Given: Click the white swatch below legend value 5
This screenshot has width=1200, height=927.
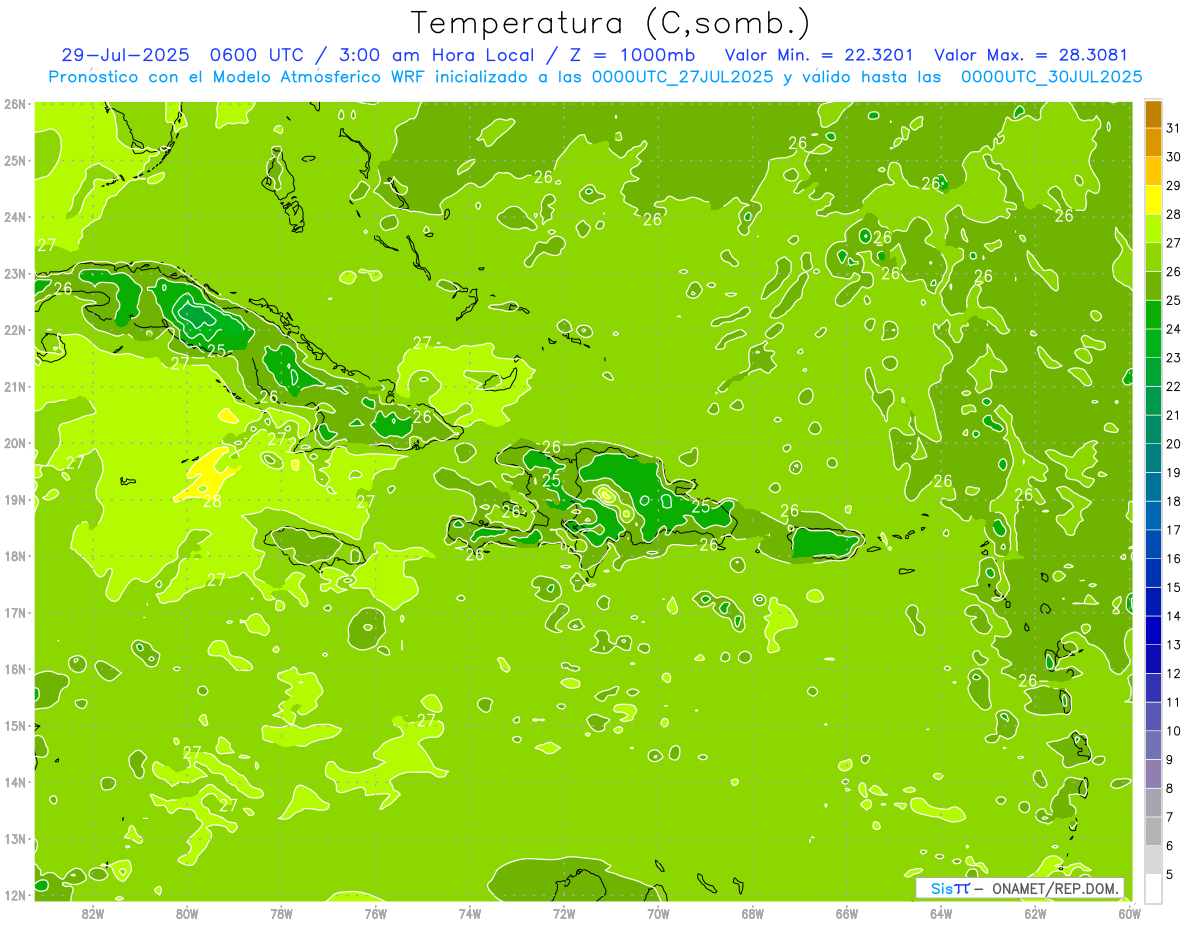Looking at the screenshot, I should (1153, 888).
